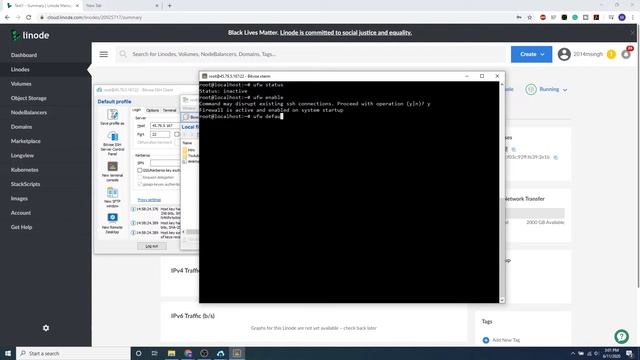
Task: Go back in browser history
Action: tap(7, 17)
